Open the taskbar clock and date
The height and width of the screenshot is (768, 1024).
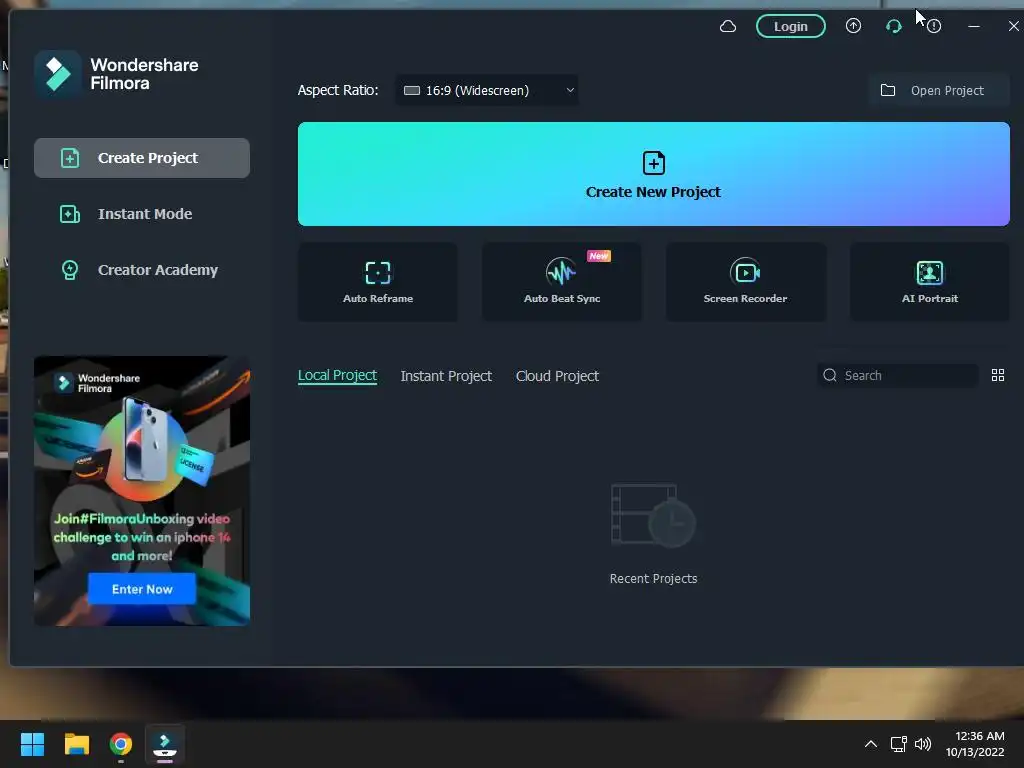point(976,744)
